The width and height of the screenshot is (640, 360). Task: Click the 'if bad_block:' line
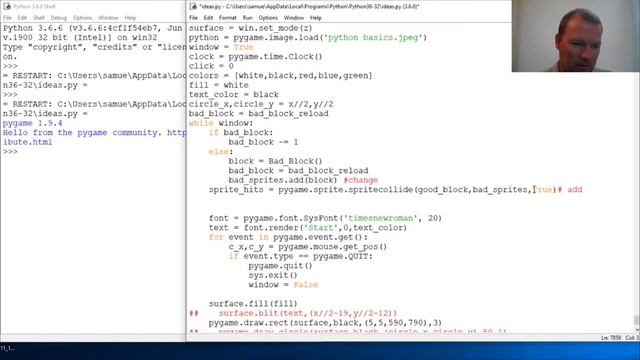pos(241,133)
